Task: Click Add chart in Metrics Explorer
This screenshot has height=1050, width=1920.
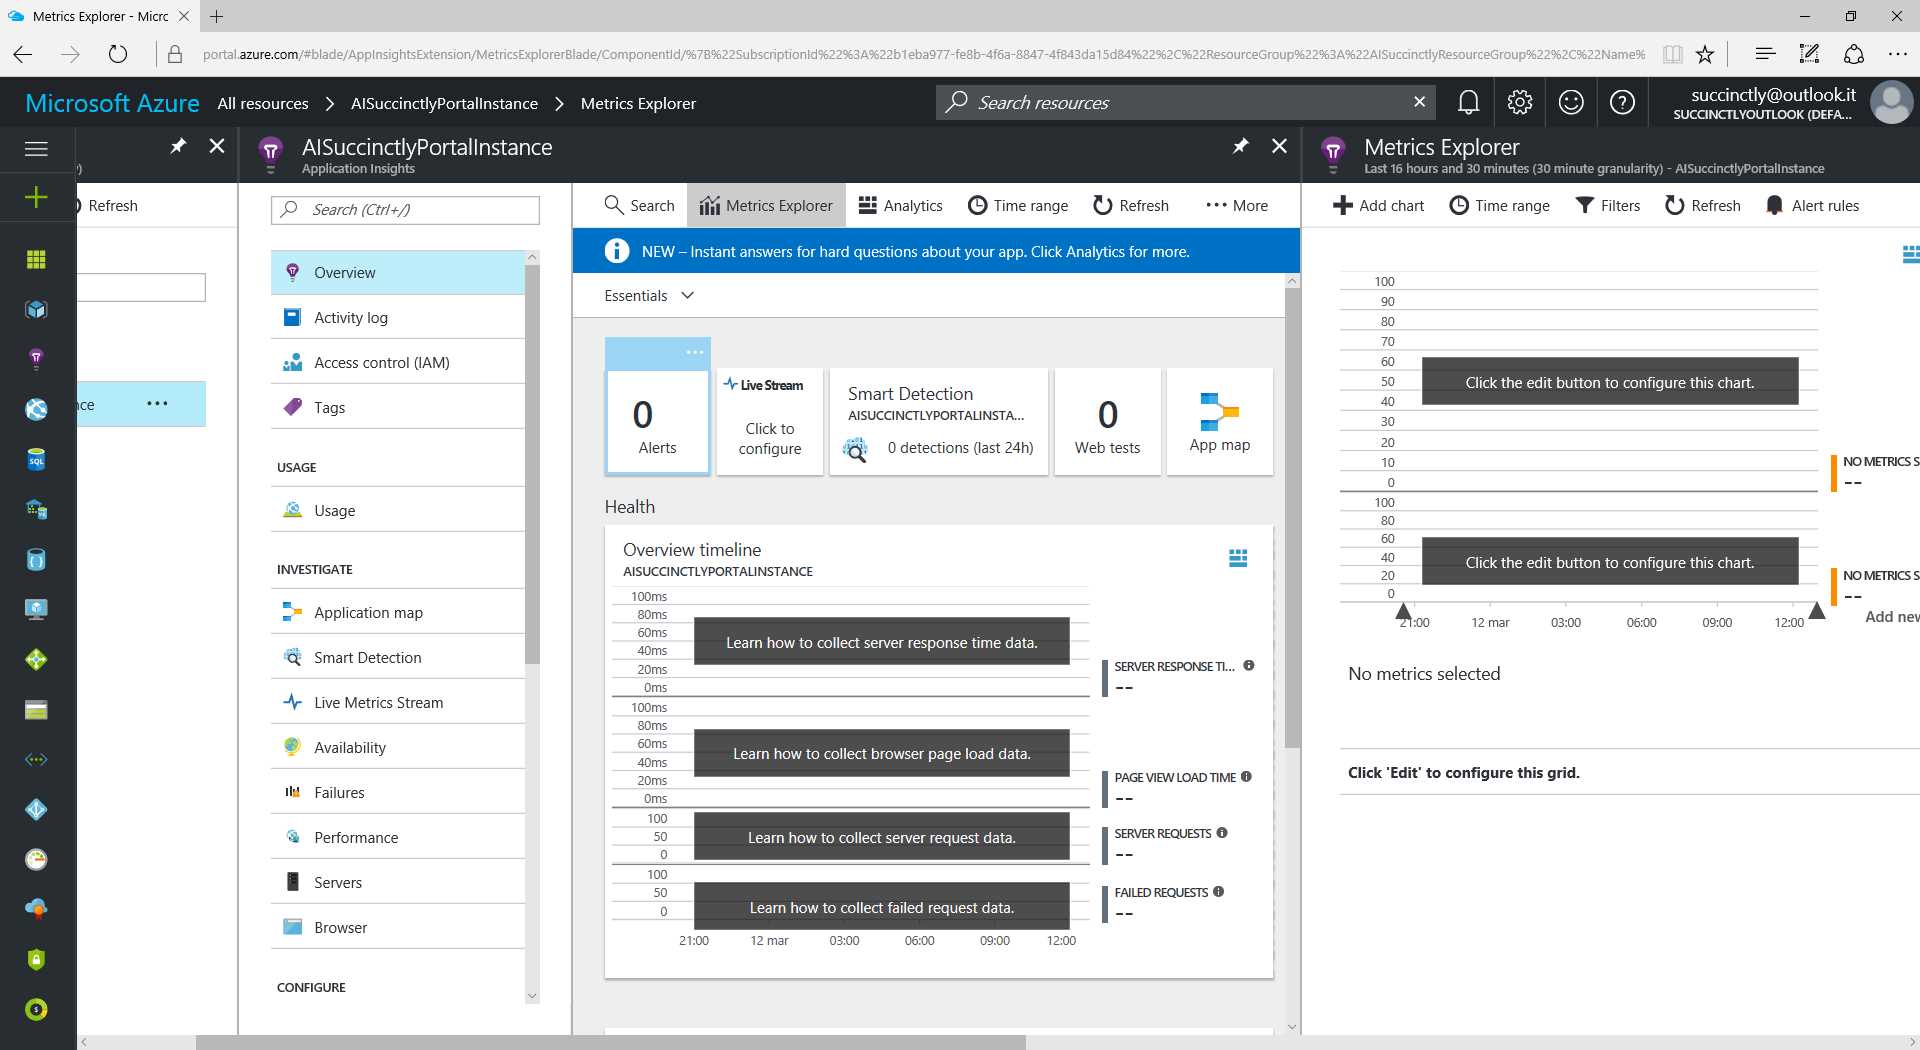Action: tap(1378, 205)
